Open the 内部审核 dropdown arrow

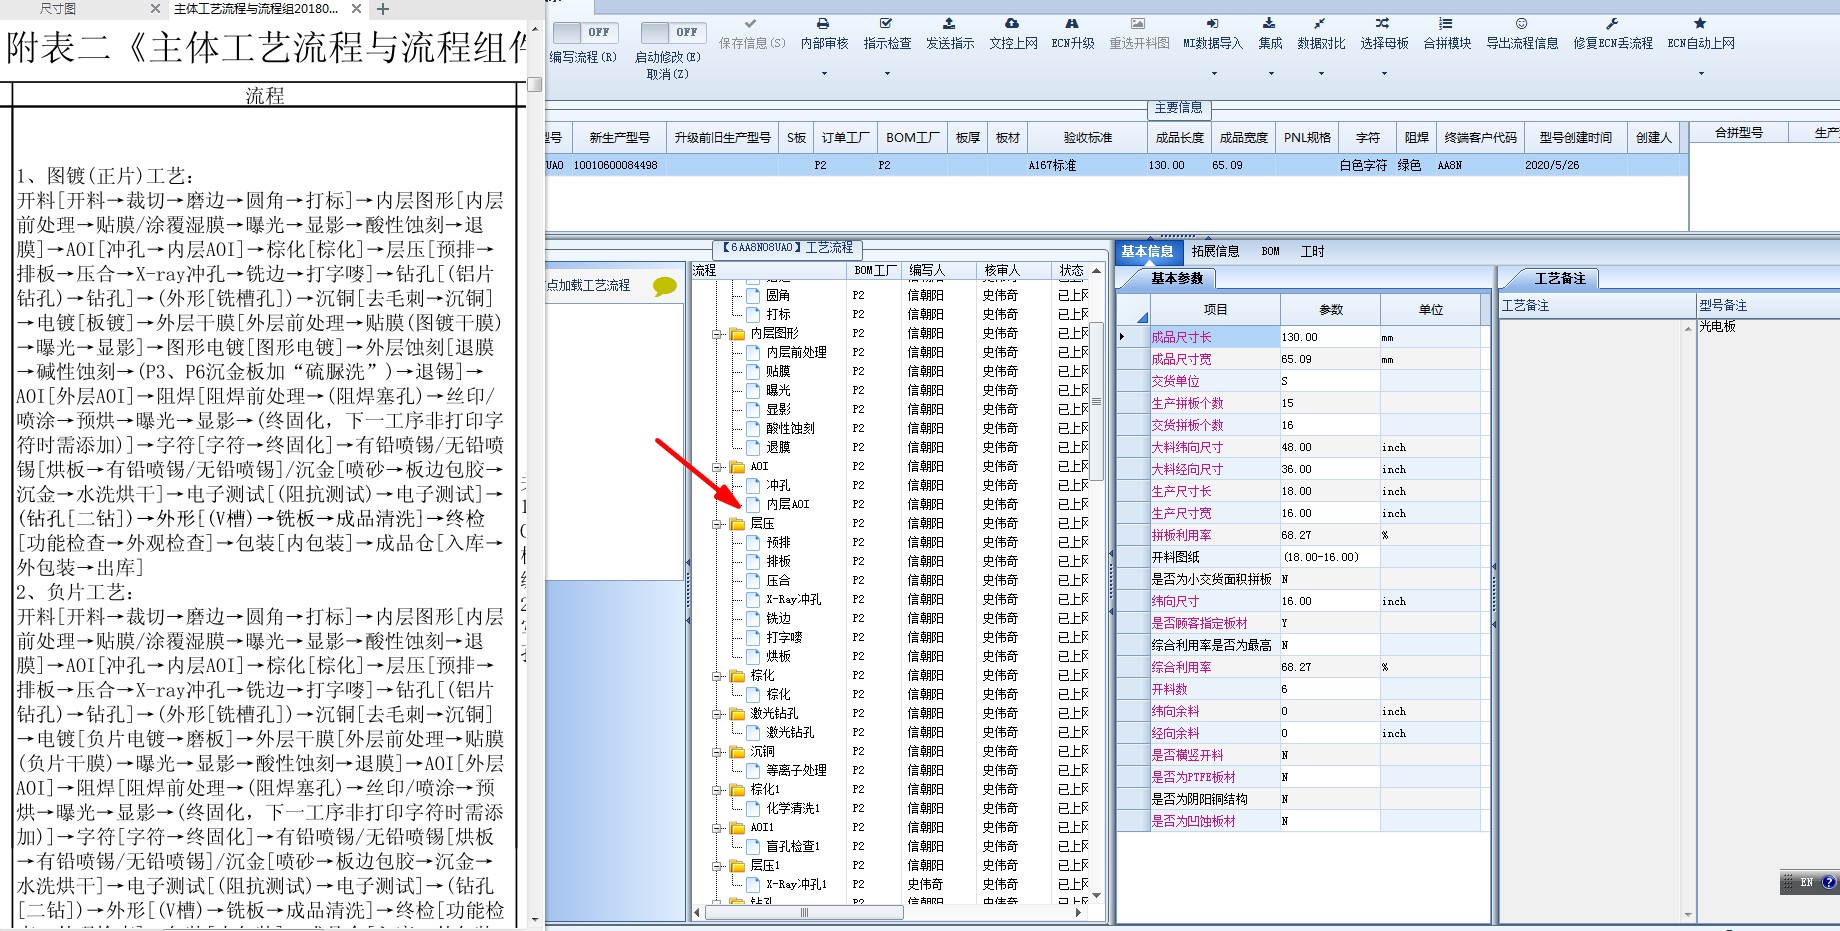click(x=824, y=73)
